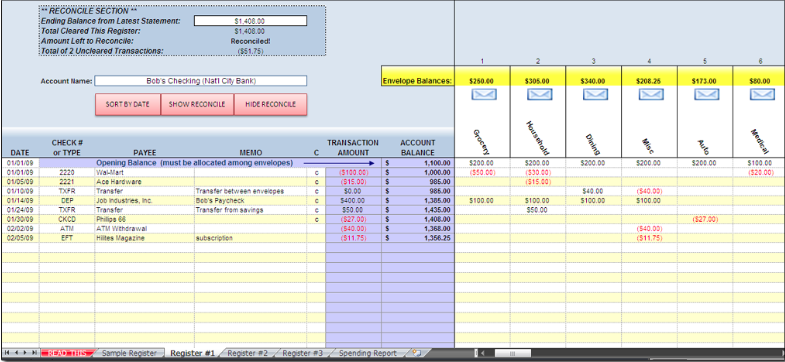Click the ($11.75) transaction amount cell
Viewport: 785px width, 362px height.
coord(353,238)
